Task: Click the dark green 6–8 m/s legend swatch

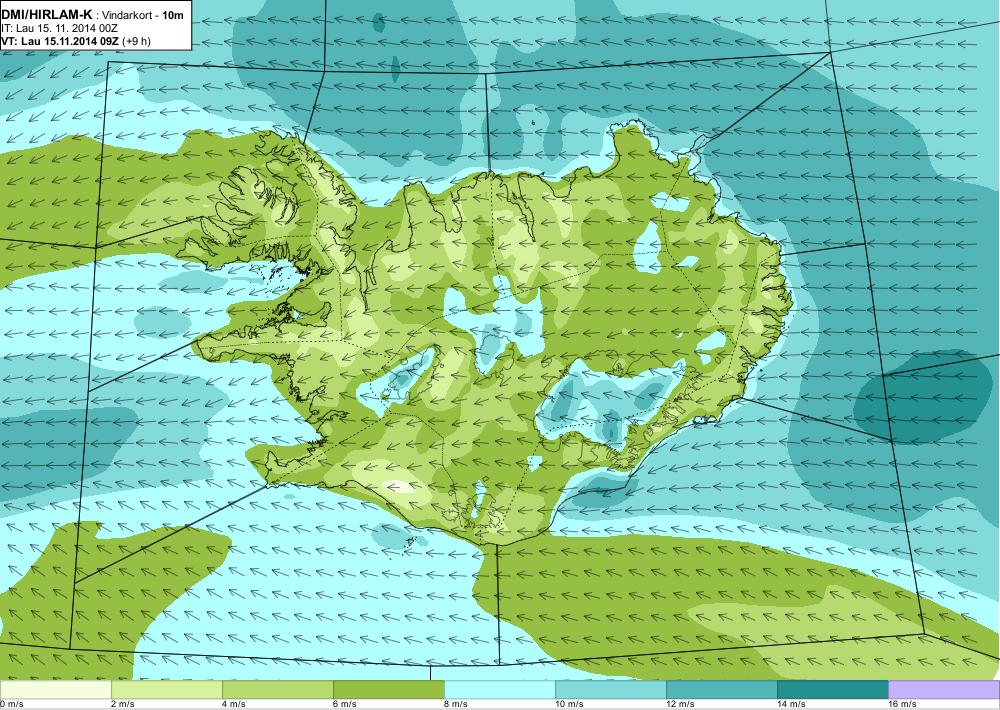Action: tap(388, 690)
